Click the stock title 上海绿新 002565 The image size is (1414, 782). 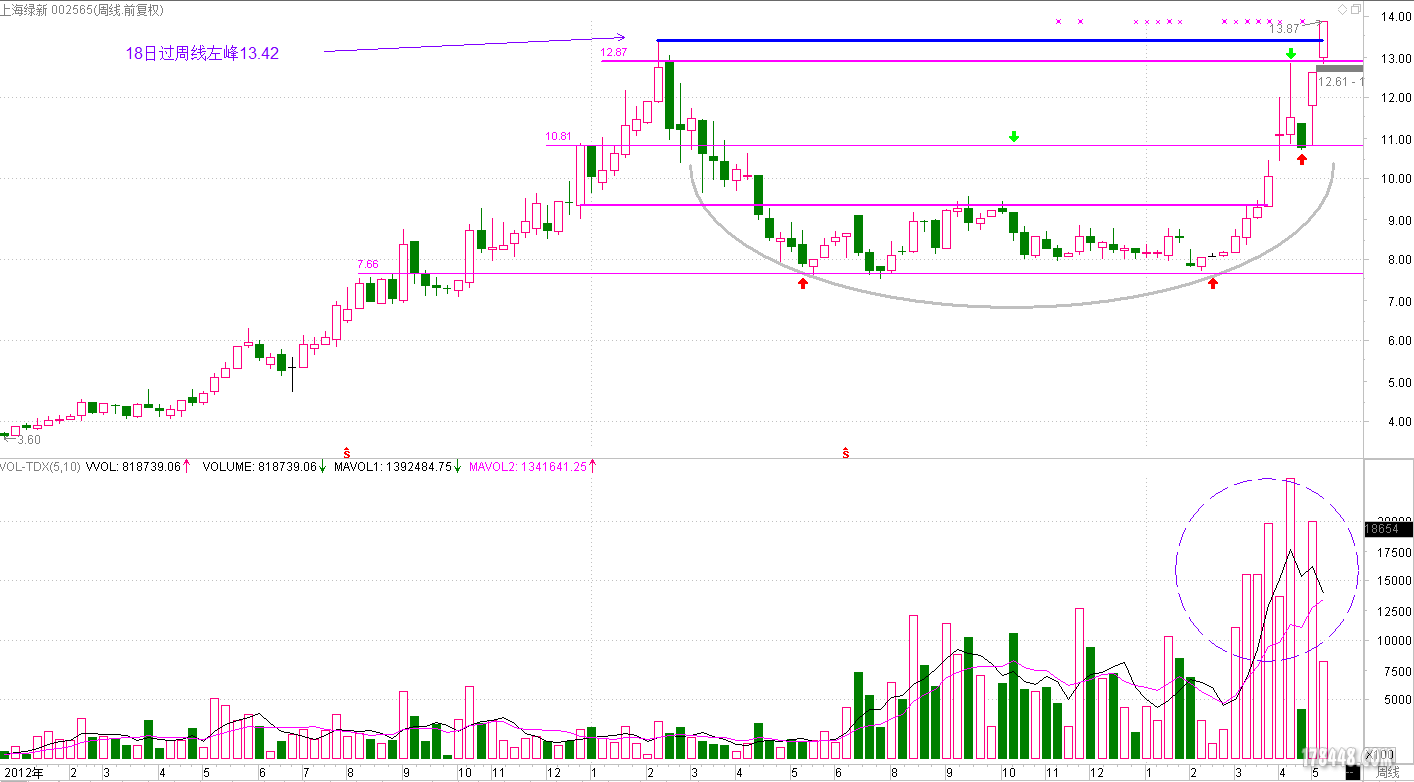pos(47,10)
